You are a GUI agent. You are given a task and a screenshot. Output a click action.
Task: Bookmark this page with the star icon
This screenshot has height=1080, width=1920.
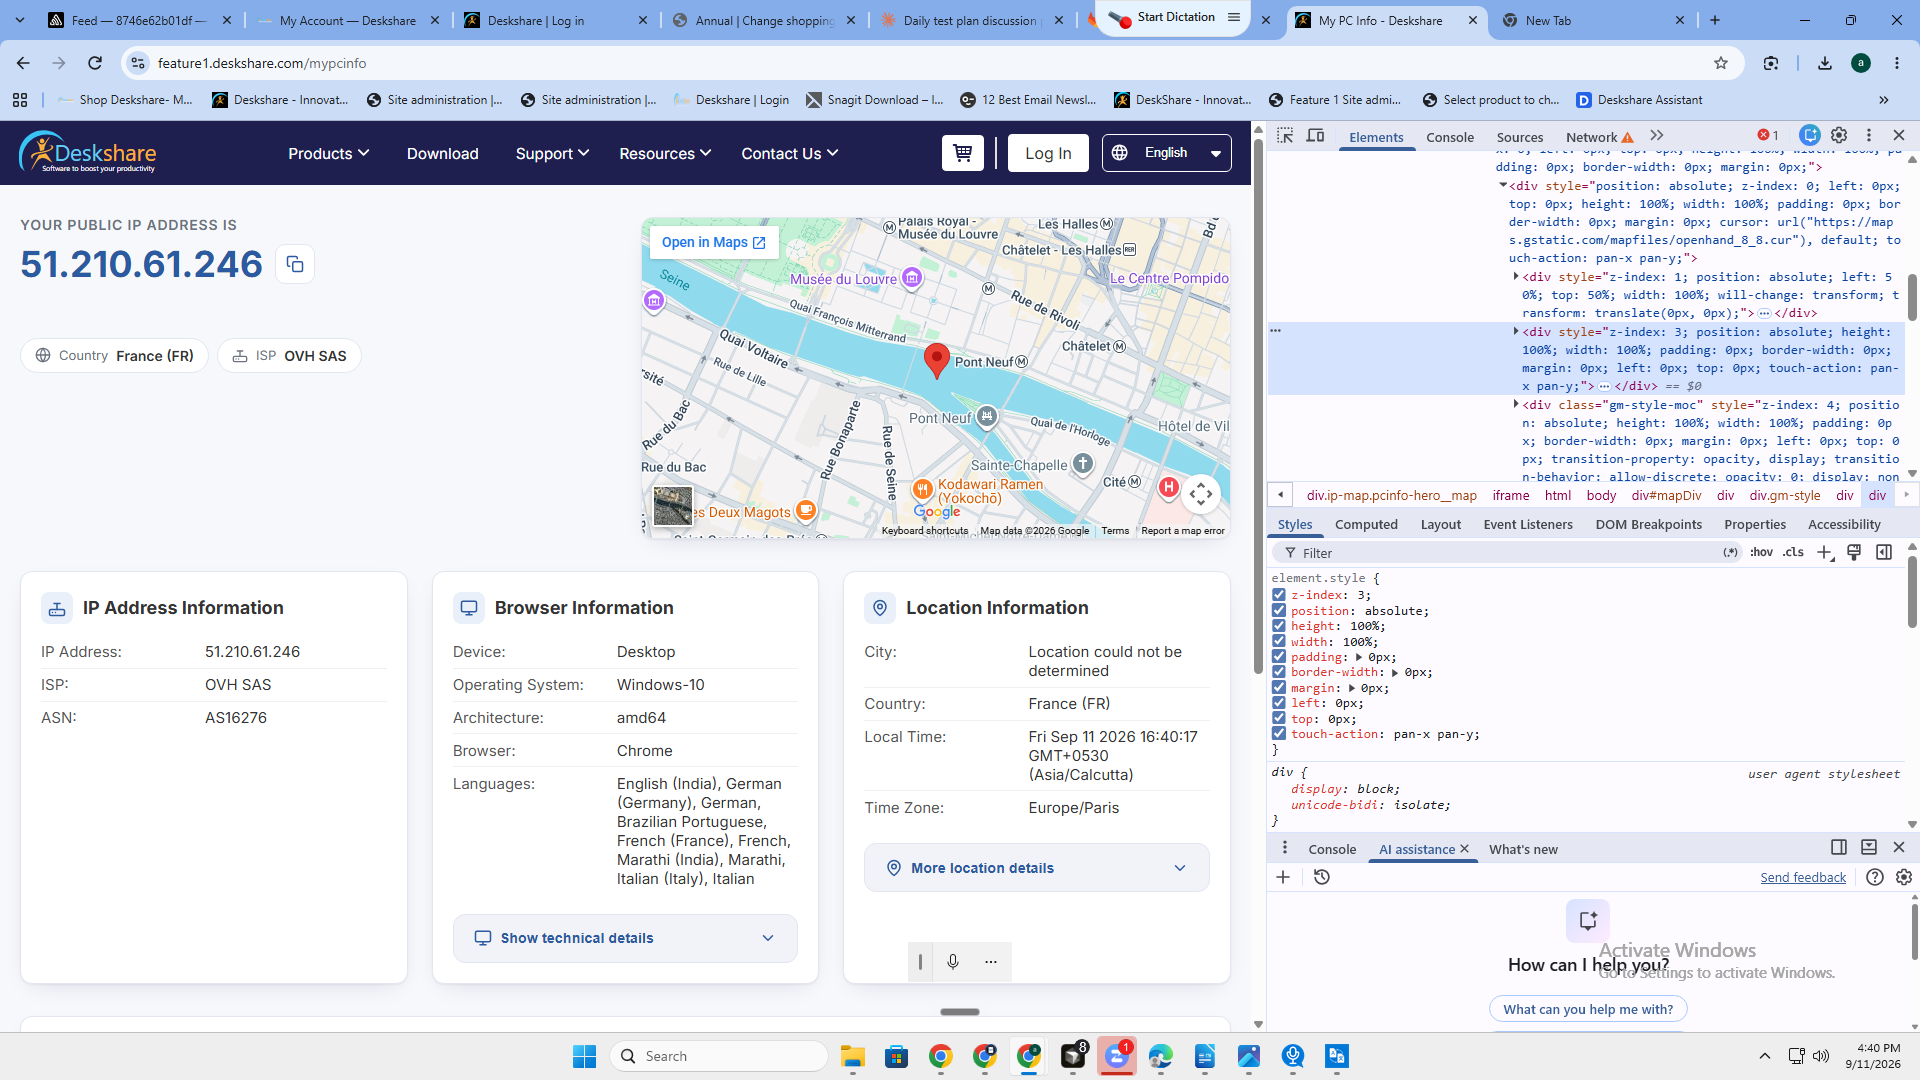[x=1721, y=63]
